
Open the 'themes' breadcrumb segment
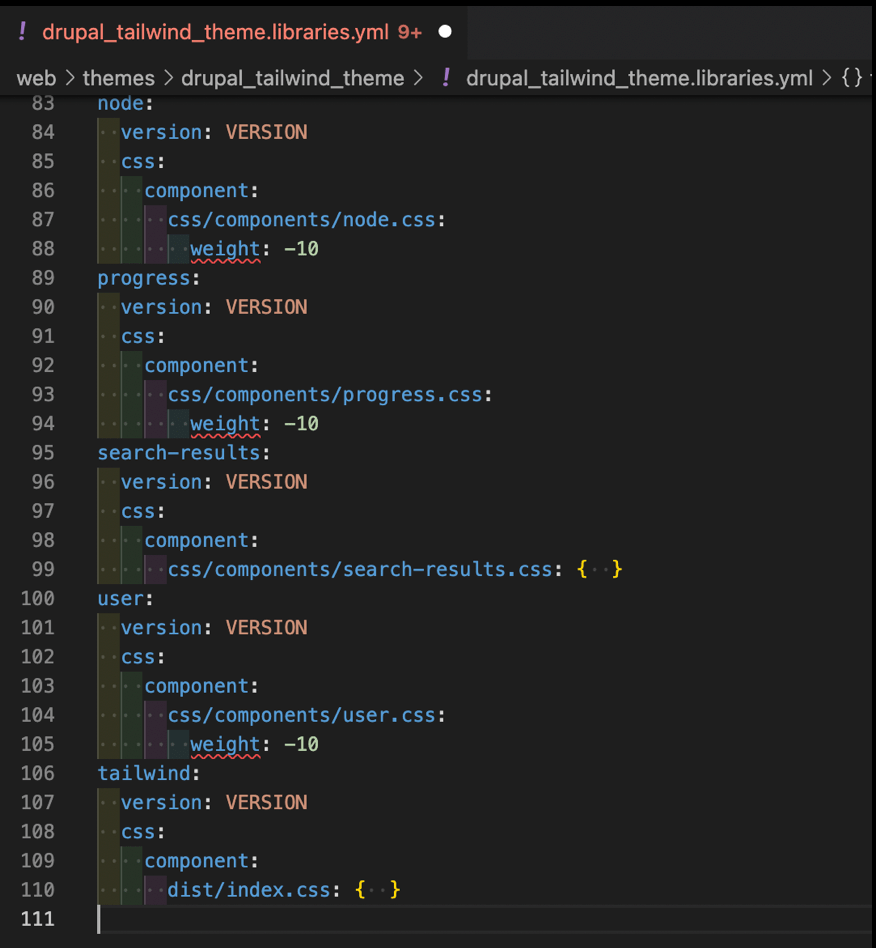pyautogui.click(x=118, y=78)
